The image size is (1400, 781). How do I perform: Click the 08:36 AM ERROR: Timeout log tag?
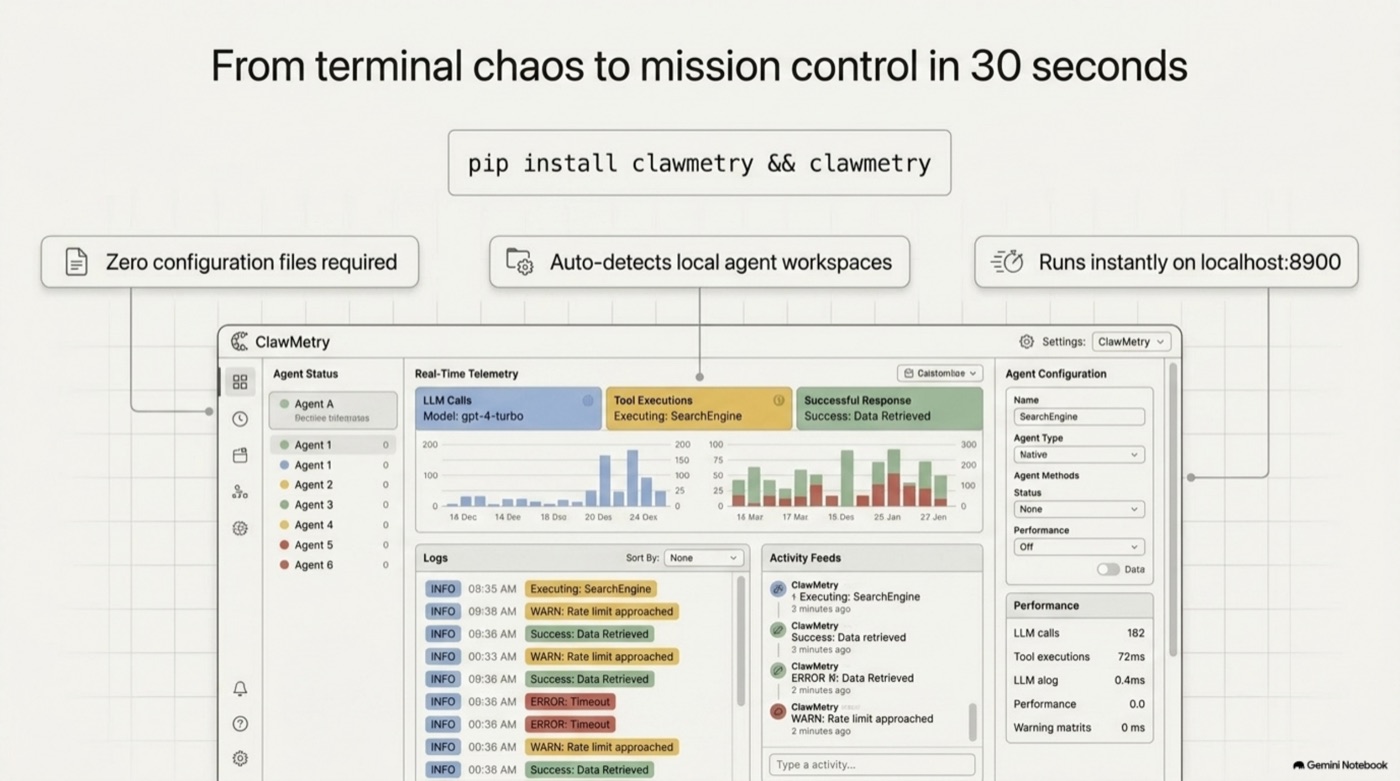(x=570, y=701)
